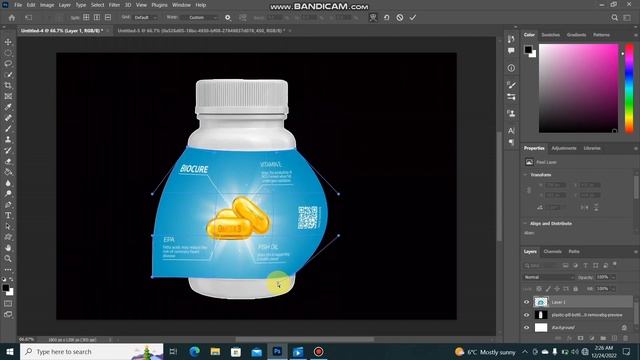Open the Warp dropdown set to Custom
The image size is (640, 360).
click(x=200, y=18)
